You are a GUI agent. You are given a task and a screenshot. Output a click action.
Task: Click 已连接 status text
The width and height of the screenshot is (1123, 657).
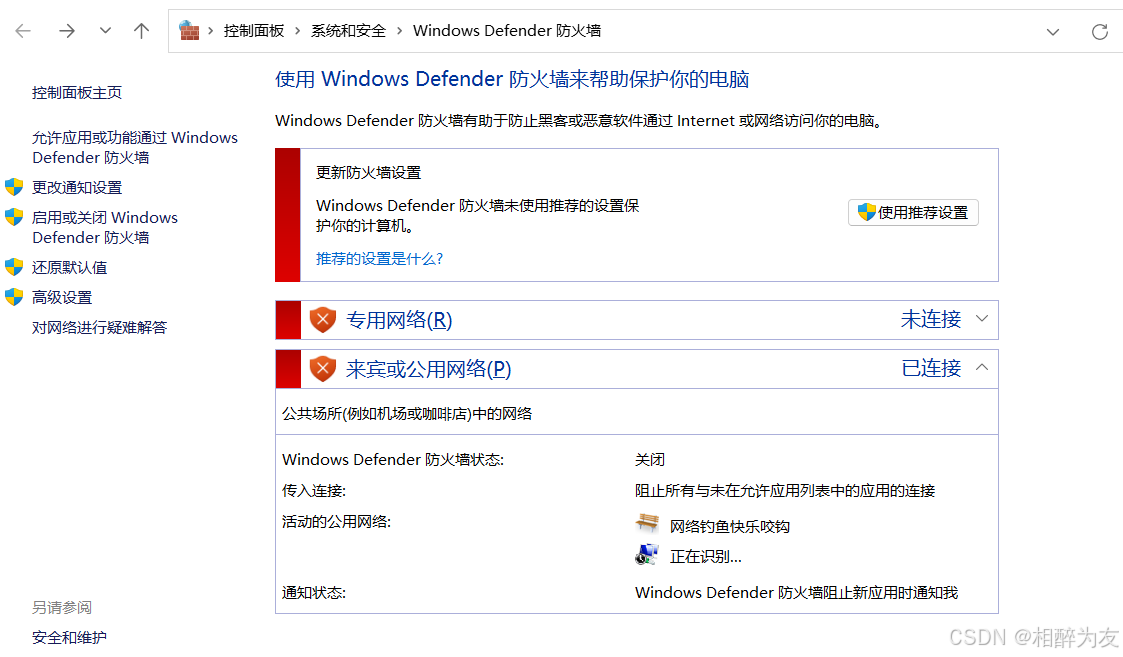point(930,368)
